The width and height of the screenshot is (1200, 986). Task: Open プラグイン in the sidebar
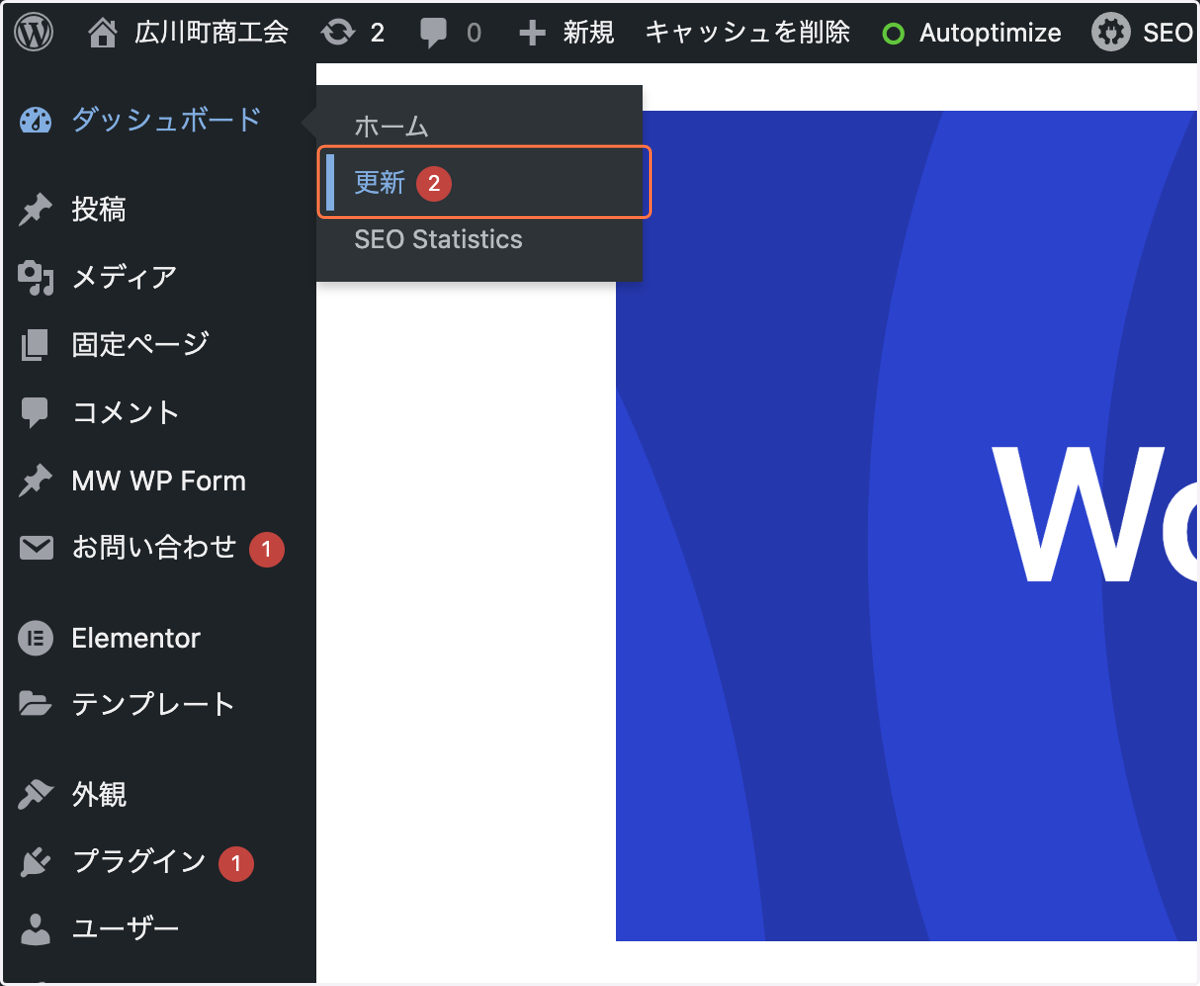[138, 862]
